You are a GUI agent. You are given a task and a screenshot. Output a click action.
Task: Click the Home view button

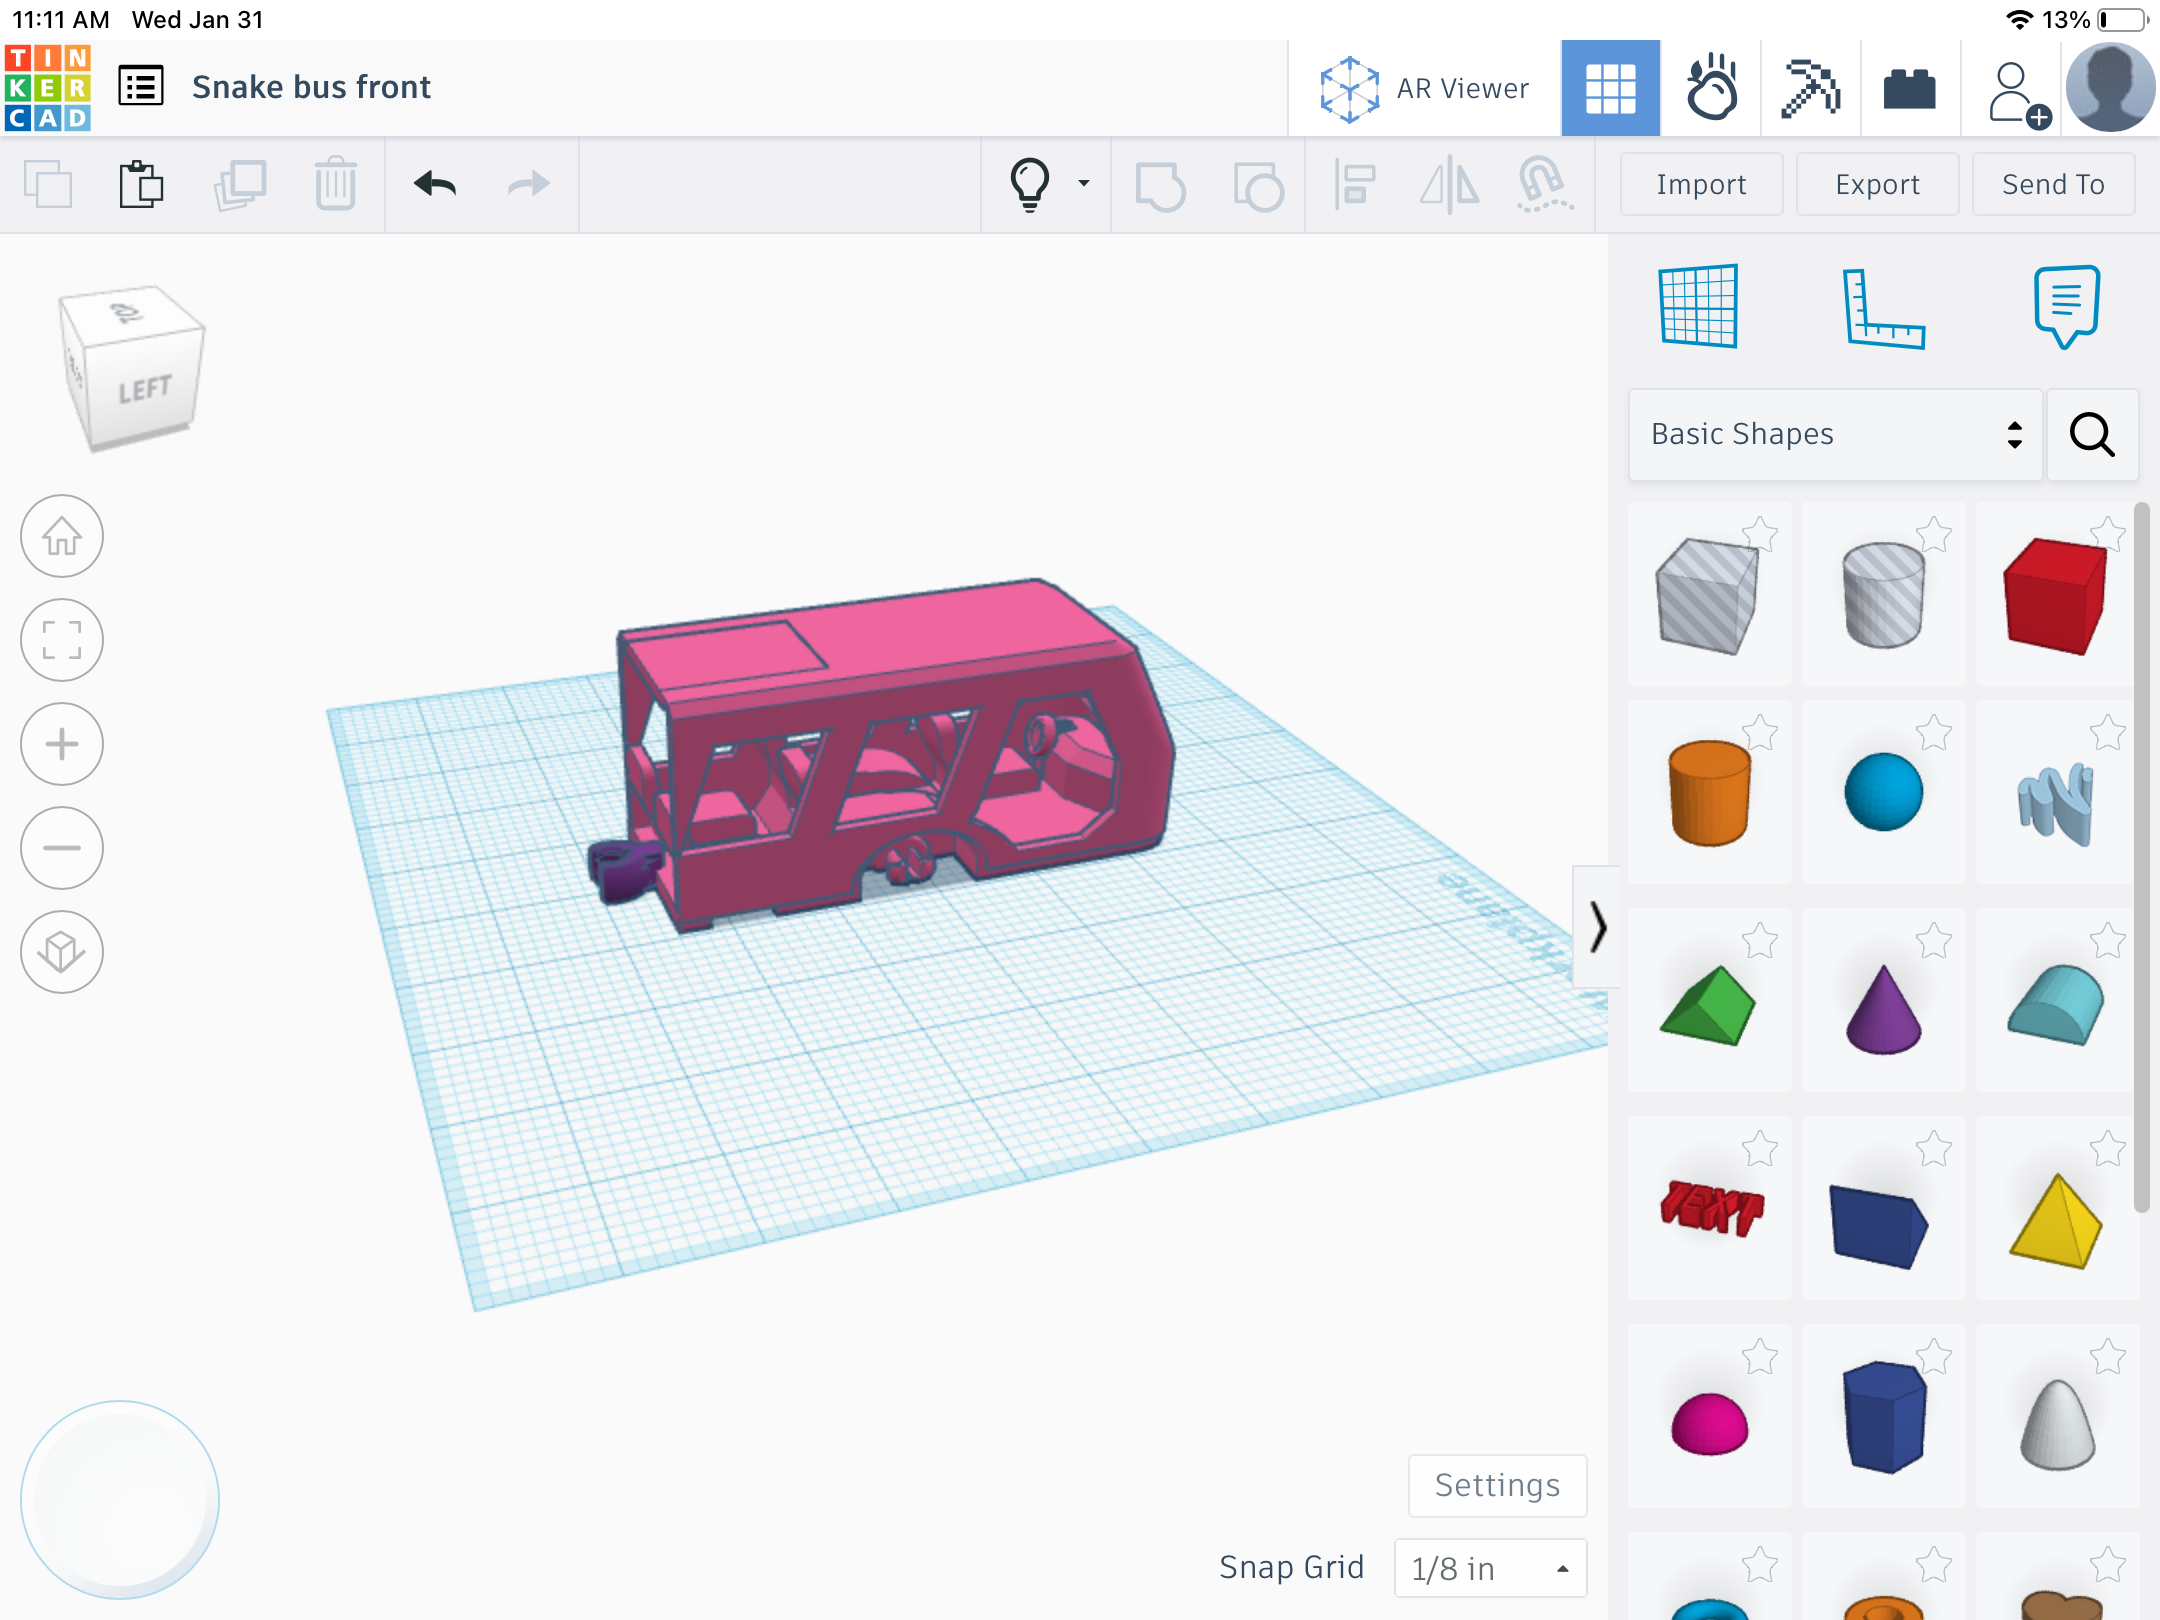point(62,537)
